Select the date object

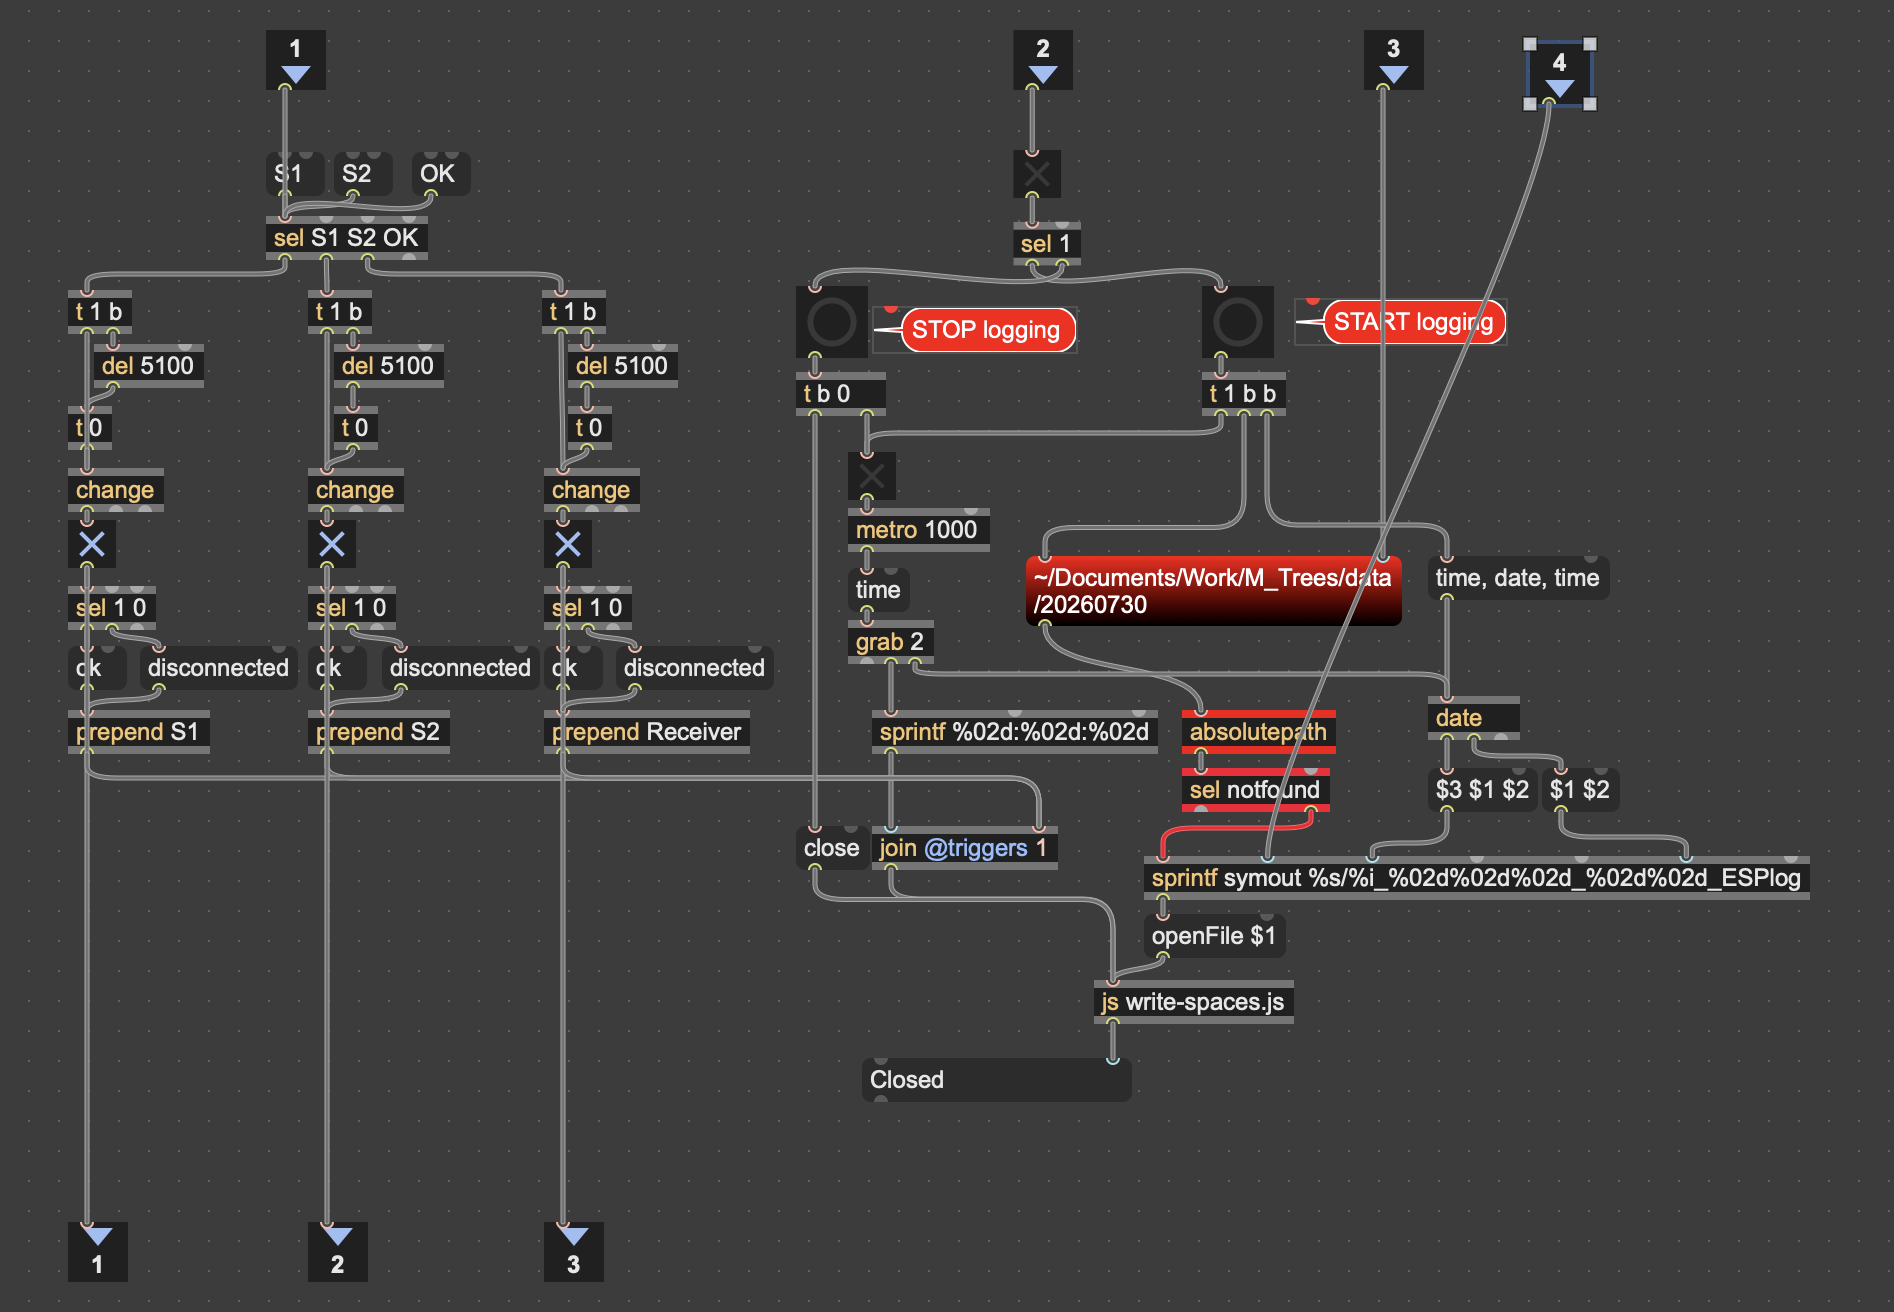(1473, 718)
